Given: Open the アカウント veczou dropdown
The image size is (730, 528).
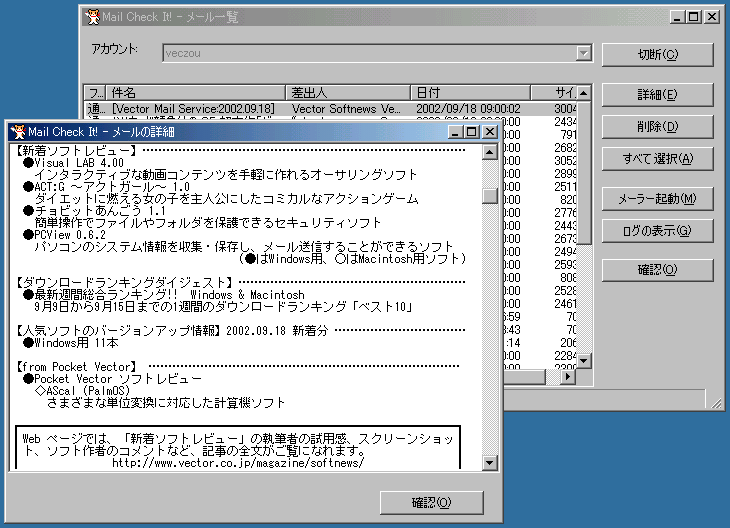Looking at the screenshot, I should [583, 53].
